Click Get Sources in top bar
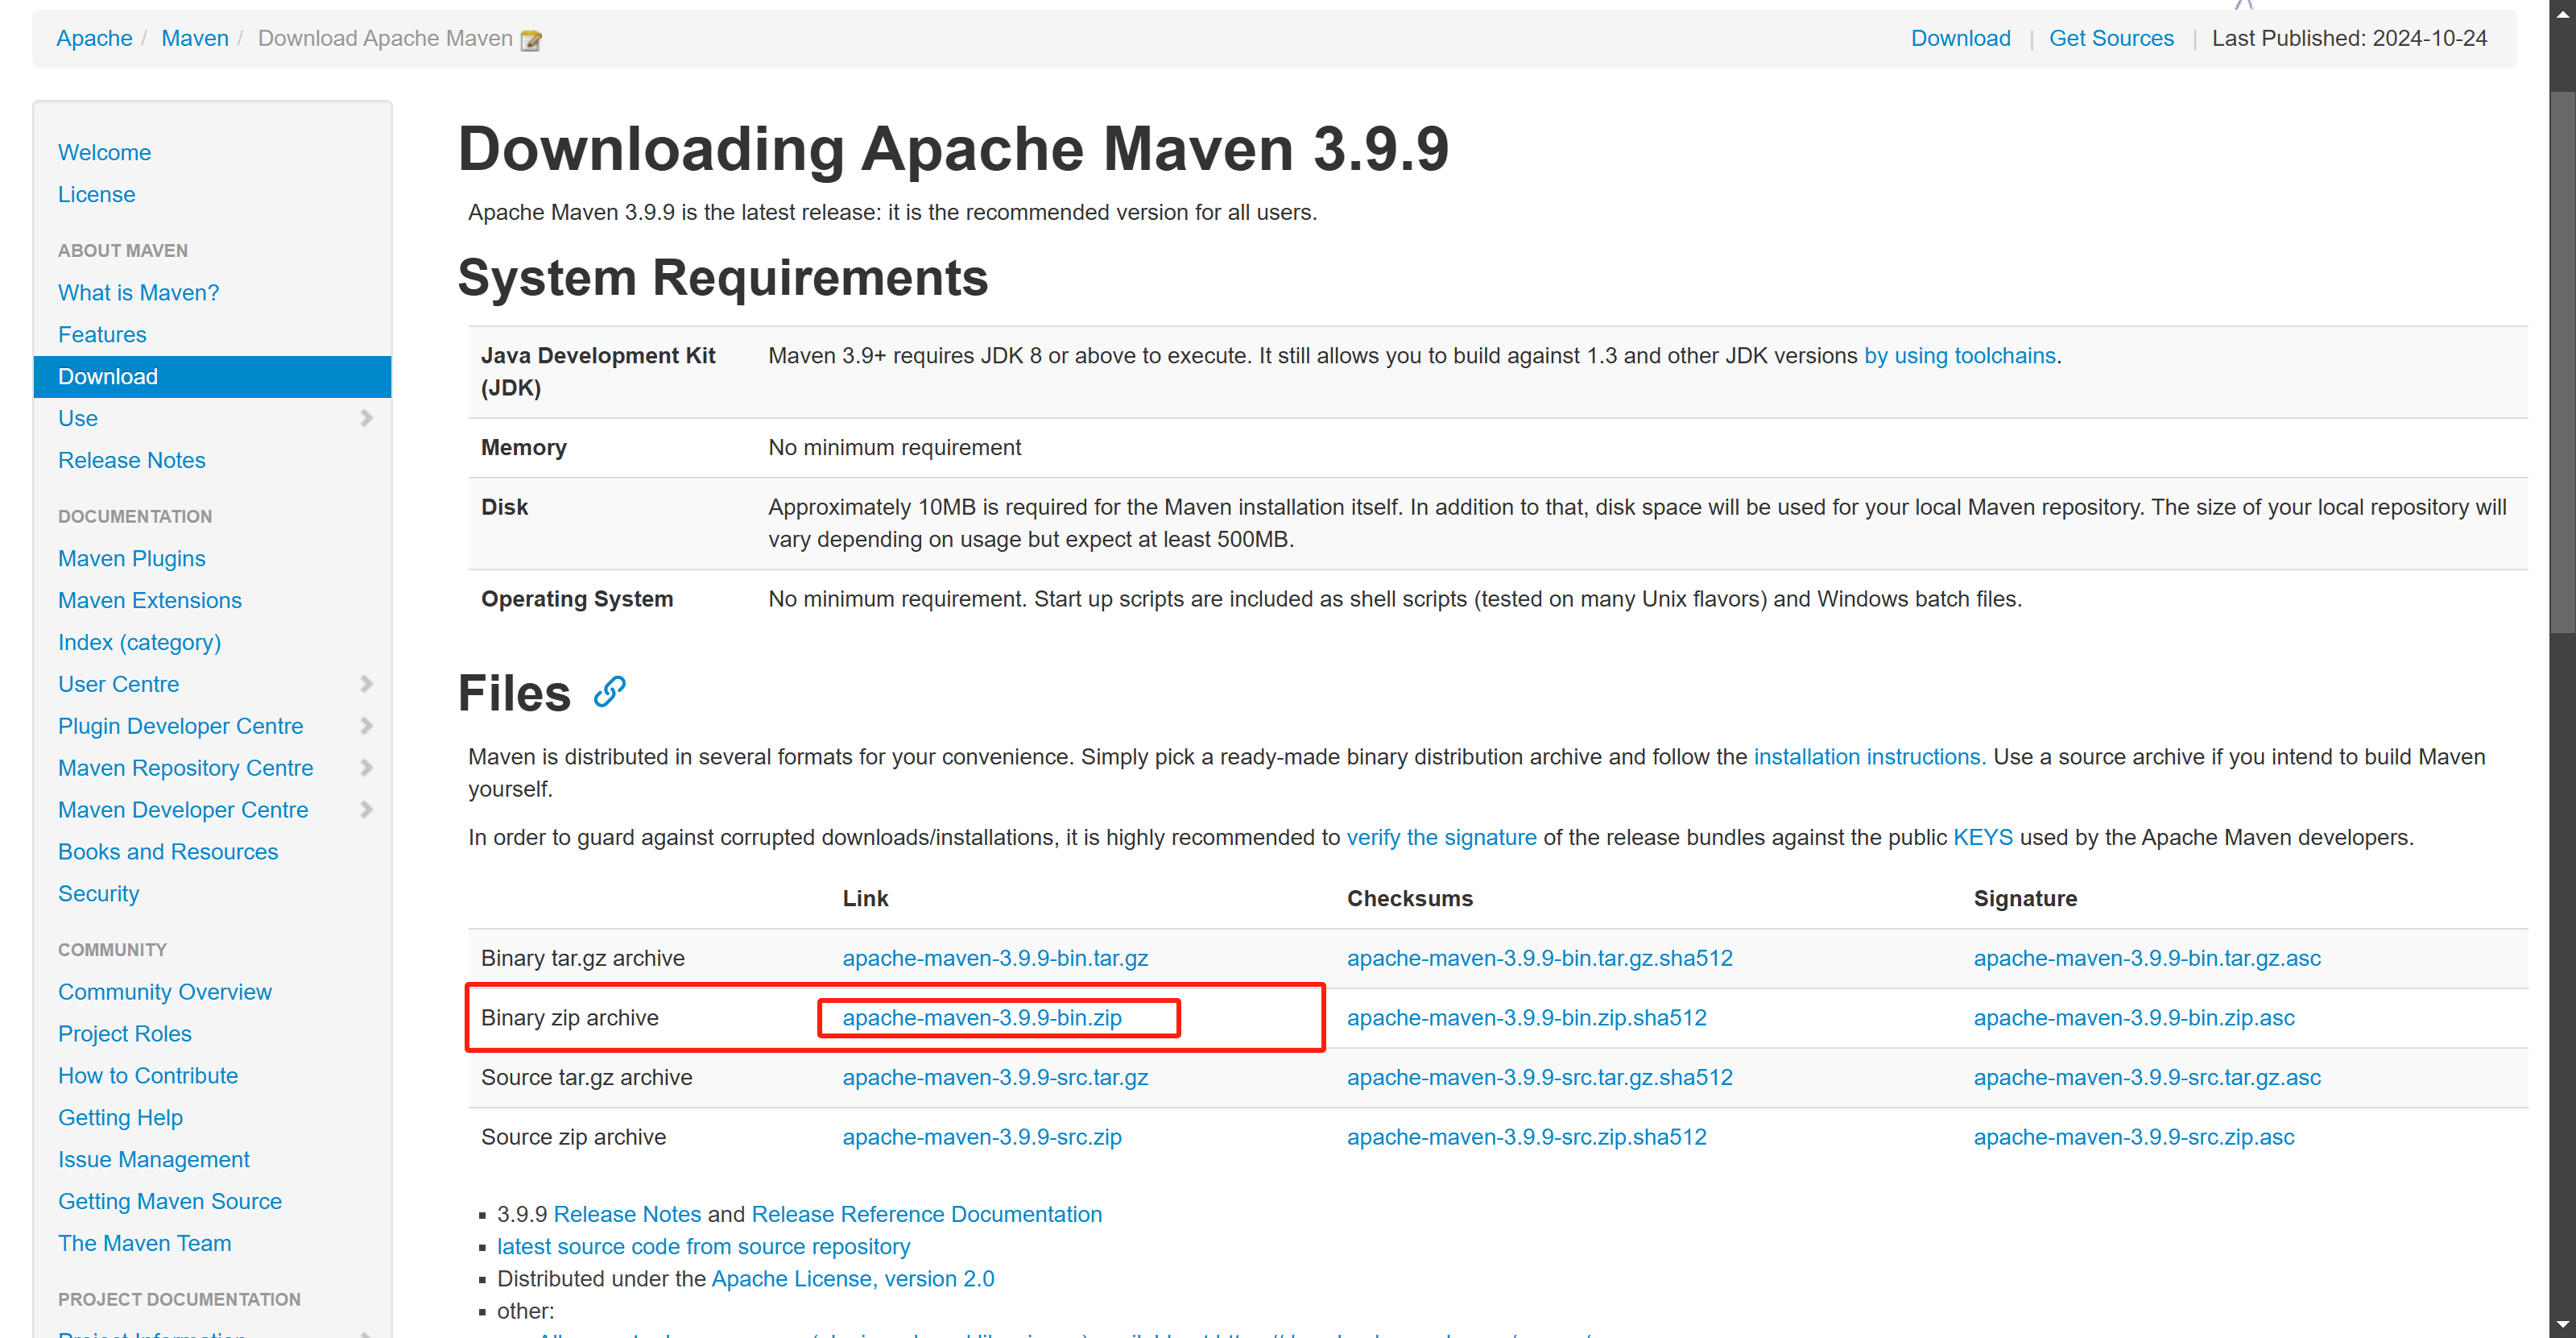Screen dimensions: 2576x1338 click(x=2111, y=38)
